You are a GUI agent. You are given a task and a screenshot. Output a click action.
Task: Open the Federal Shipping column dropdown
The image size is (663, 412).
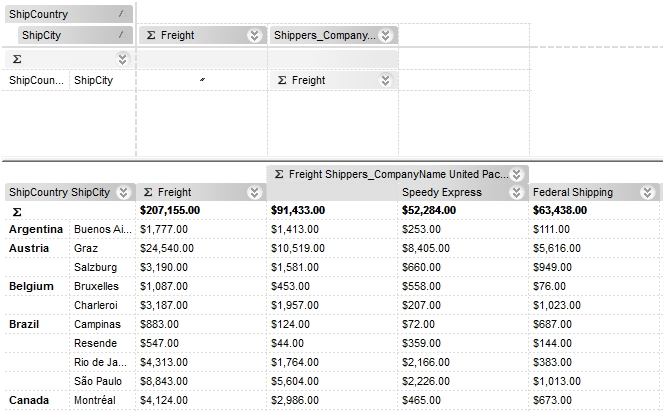pyautogui.click(x=648, y=192)
